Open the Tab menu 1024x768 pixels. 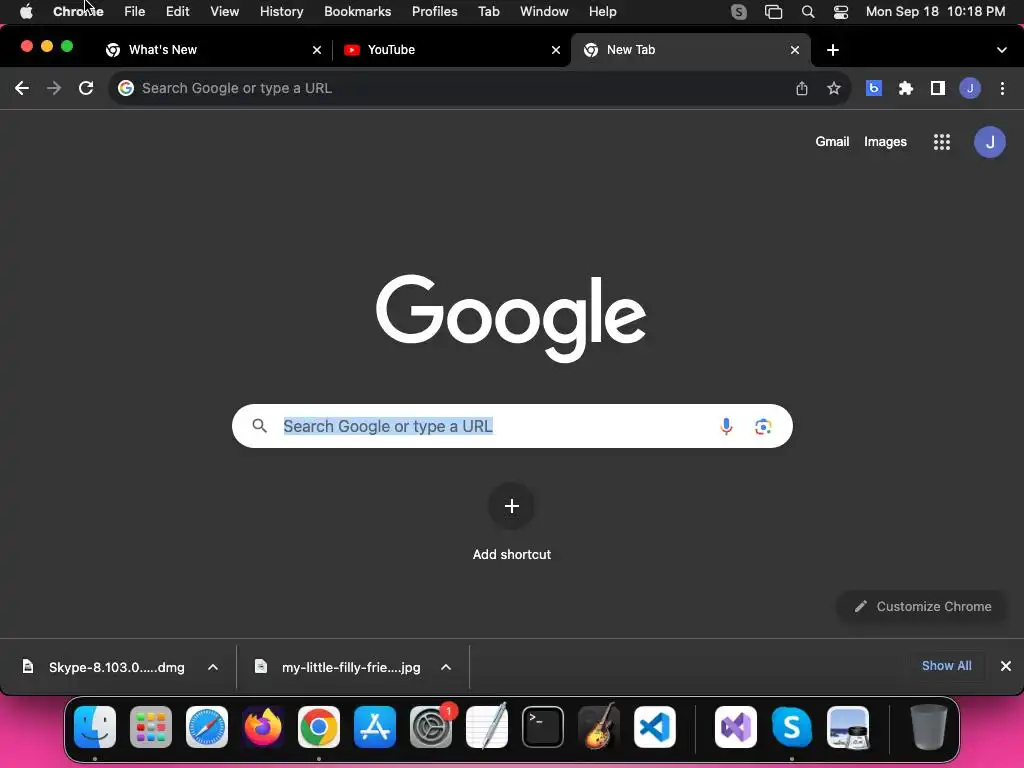488,12
